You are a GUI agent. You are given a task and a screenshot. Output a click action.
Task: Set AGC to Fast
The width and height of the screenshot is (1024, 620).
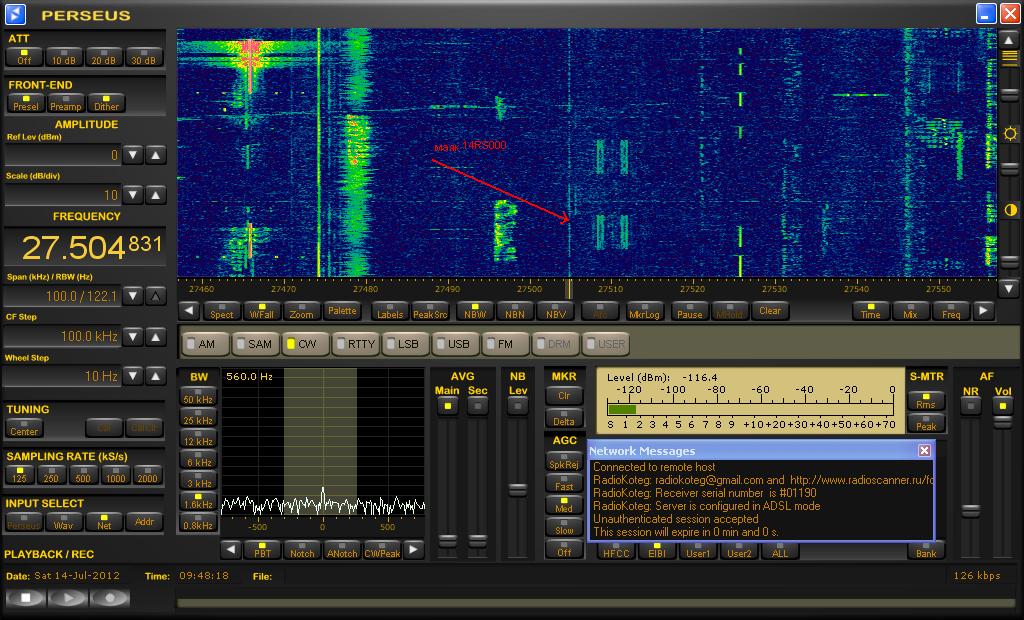(564, 483)
